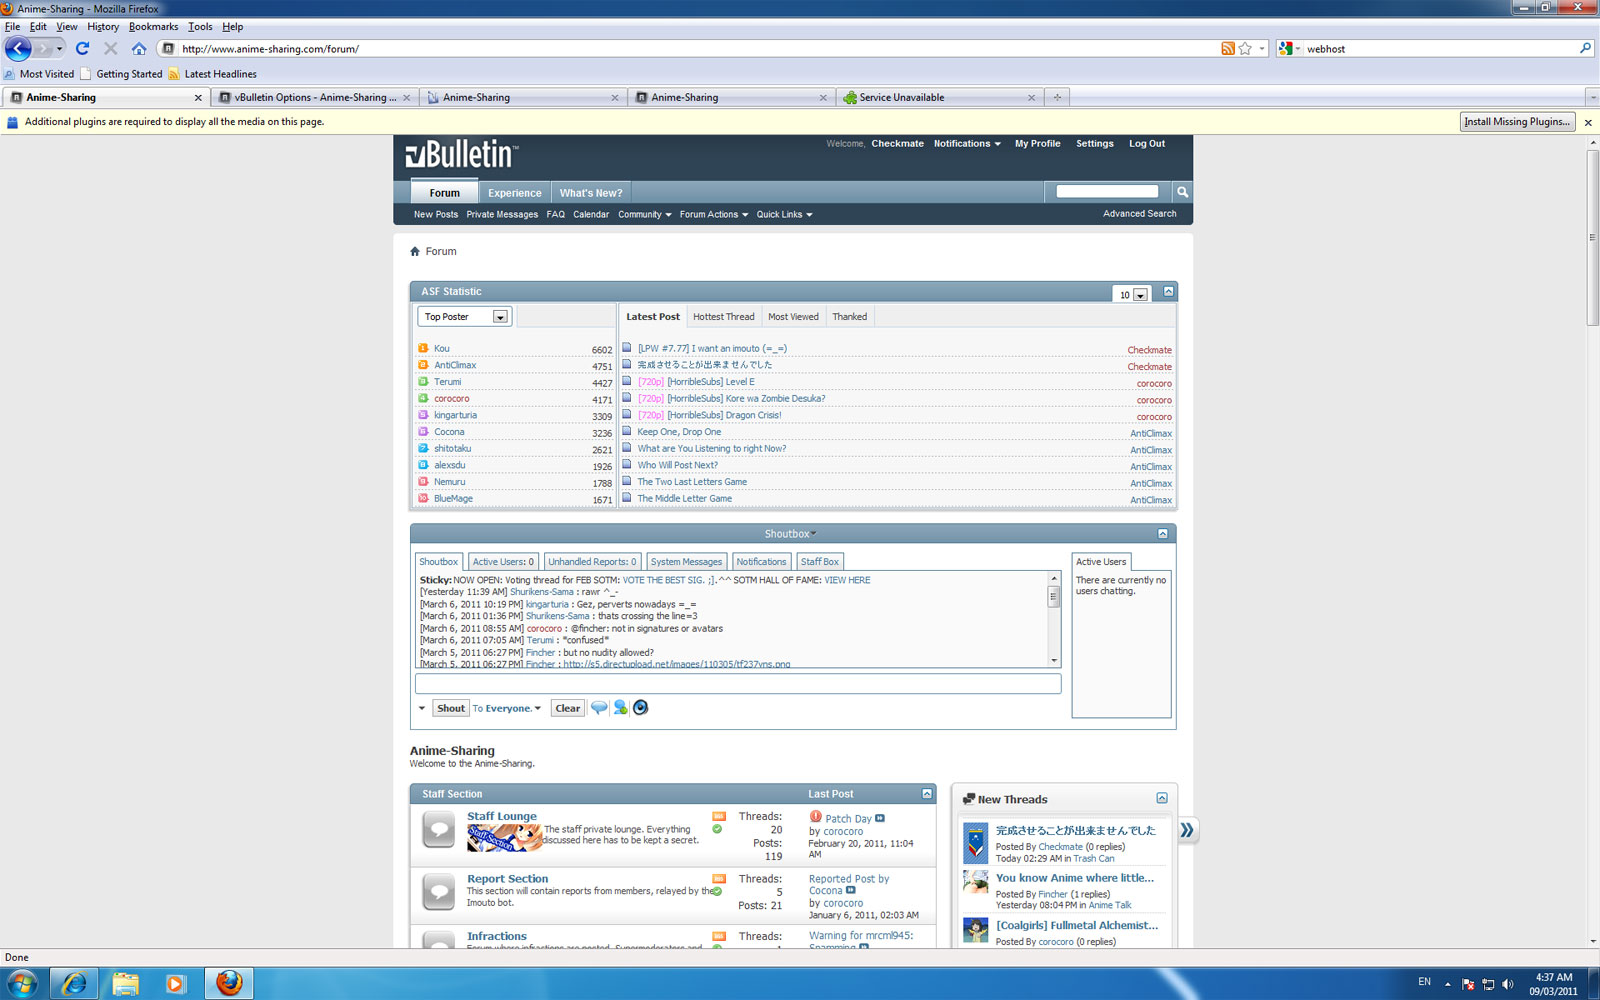
Task: Open the Advanced Search link
Action: tap(1140, 213)
